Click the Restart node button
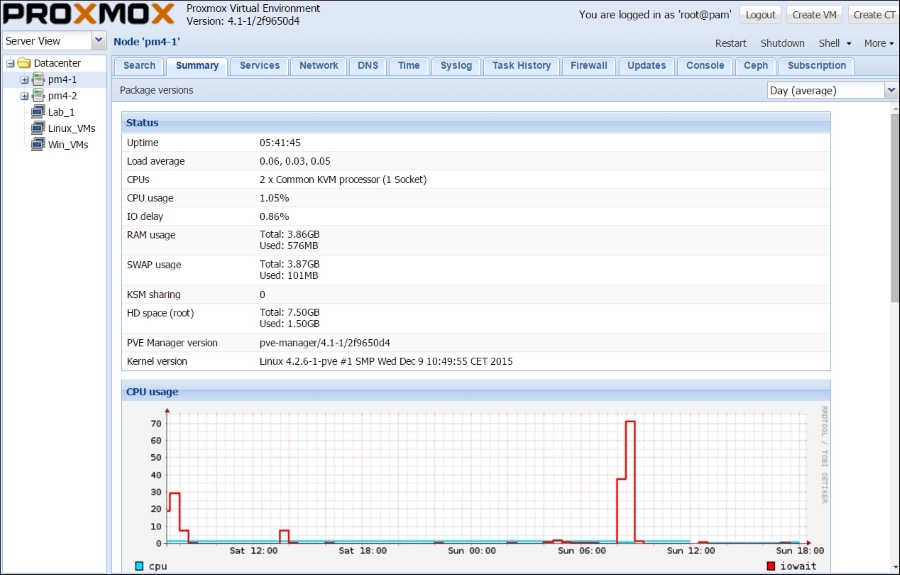The width and height of the screenshot is (900, 575). (x=731, y=43)
